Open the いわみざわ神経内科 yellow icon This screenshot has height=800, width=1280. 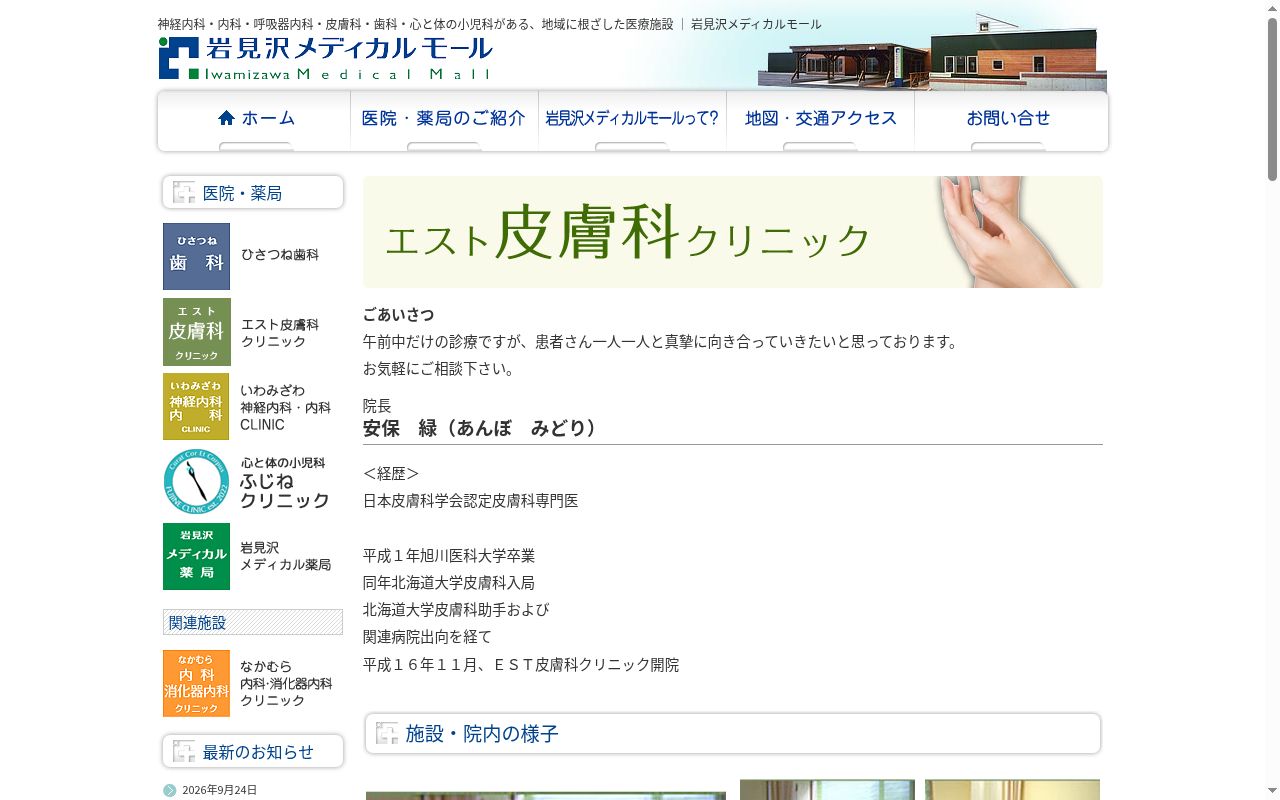[196, 406]
